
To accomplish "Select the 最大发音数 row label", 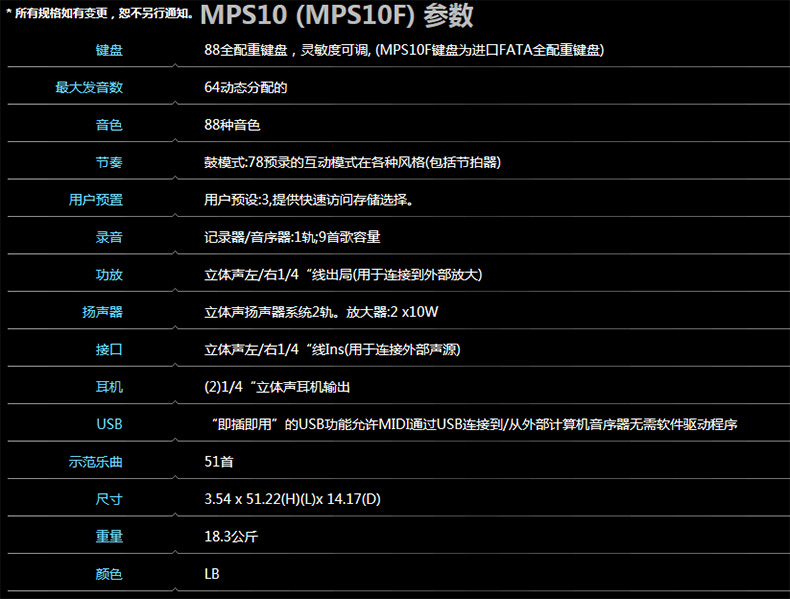I will pos(89,87).
